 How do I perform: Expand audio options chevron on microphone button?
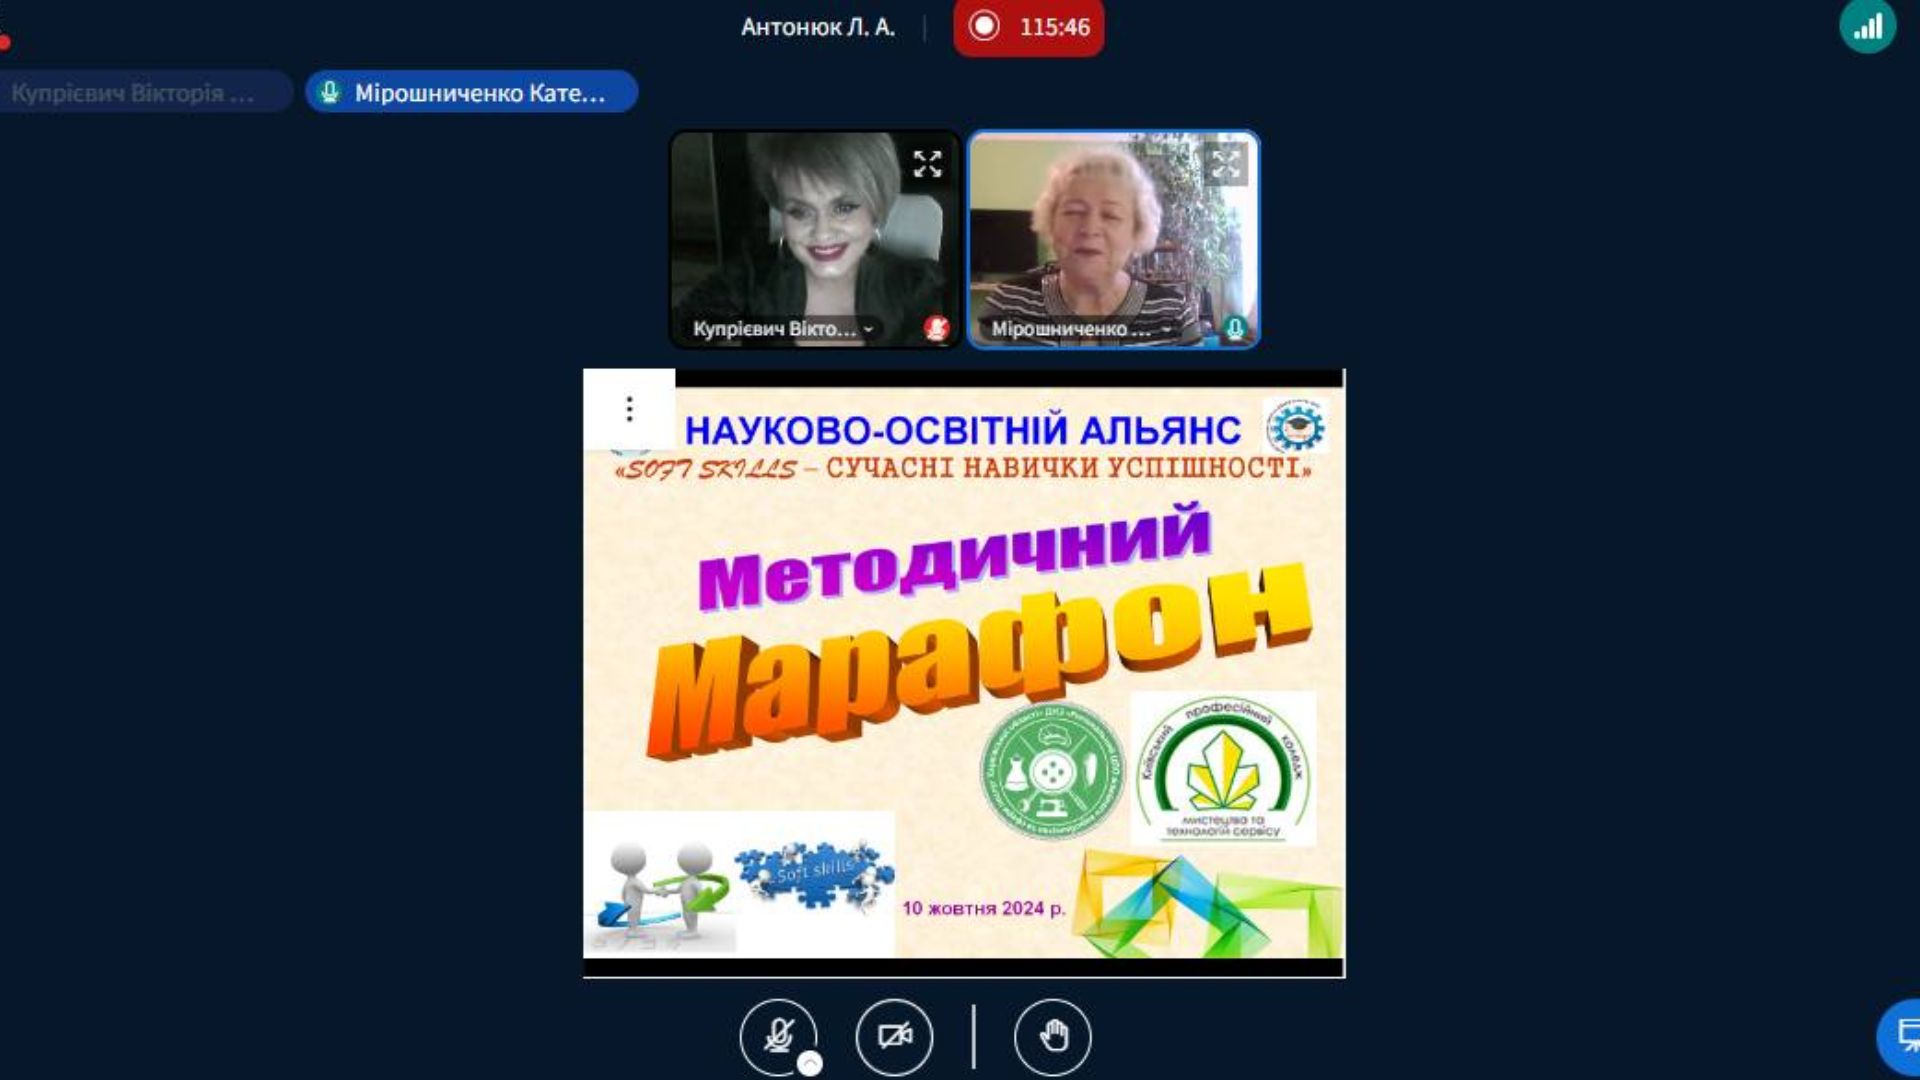tap(810, 1065)
